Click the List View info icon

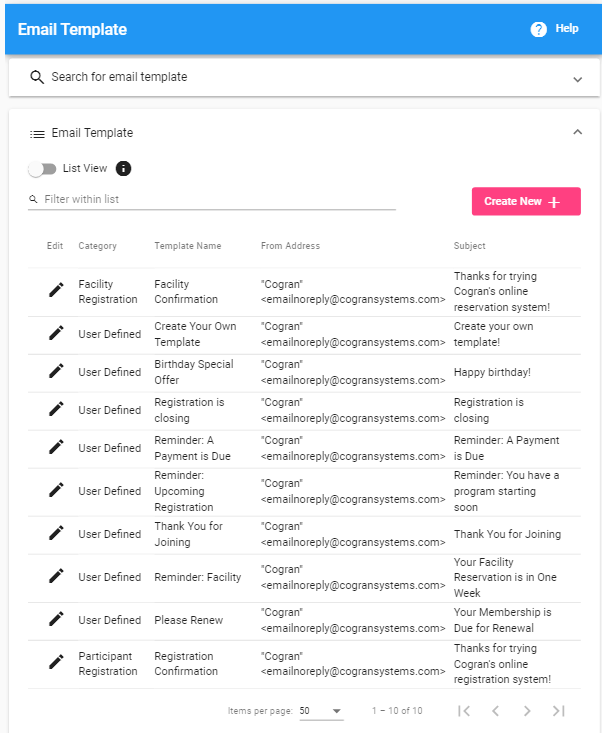[123, 168]
